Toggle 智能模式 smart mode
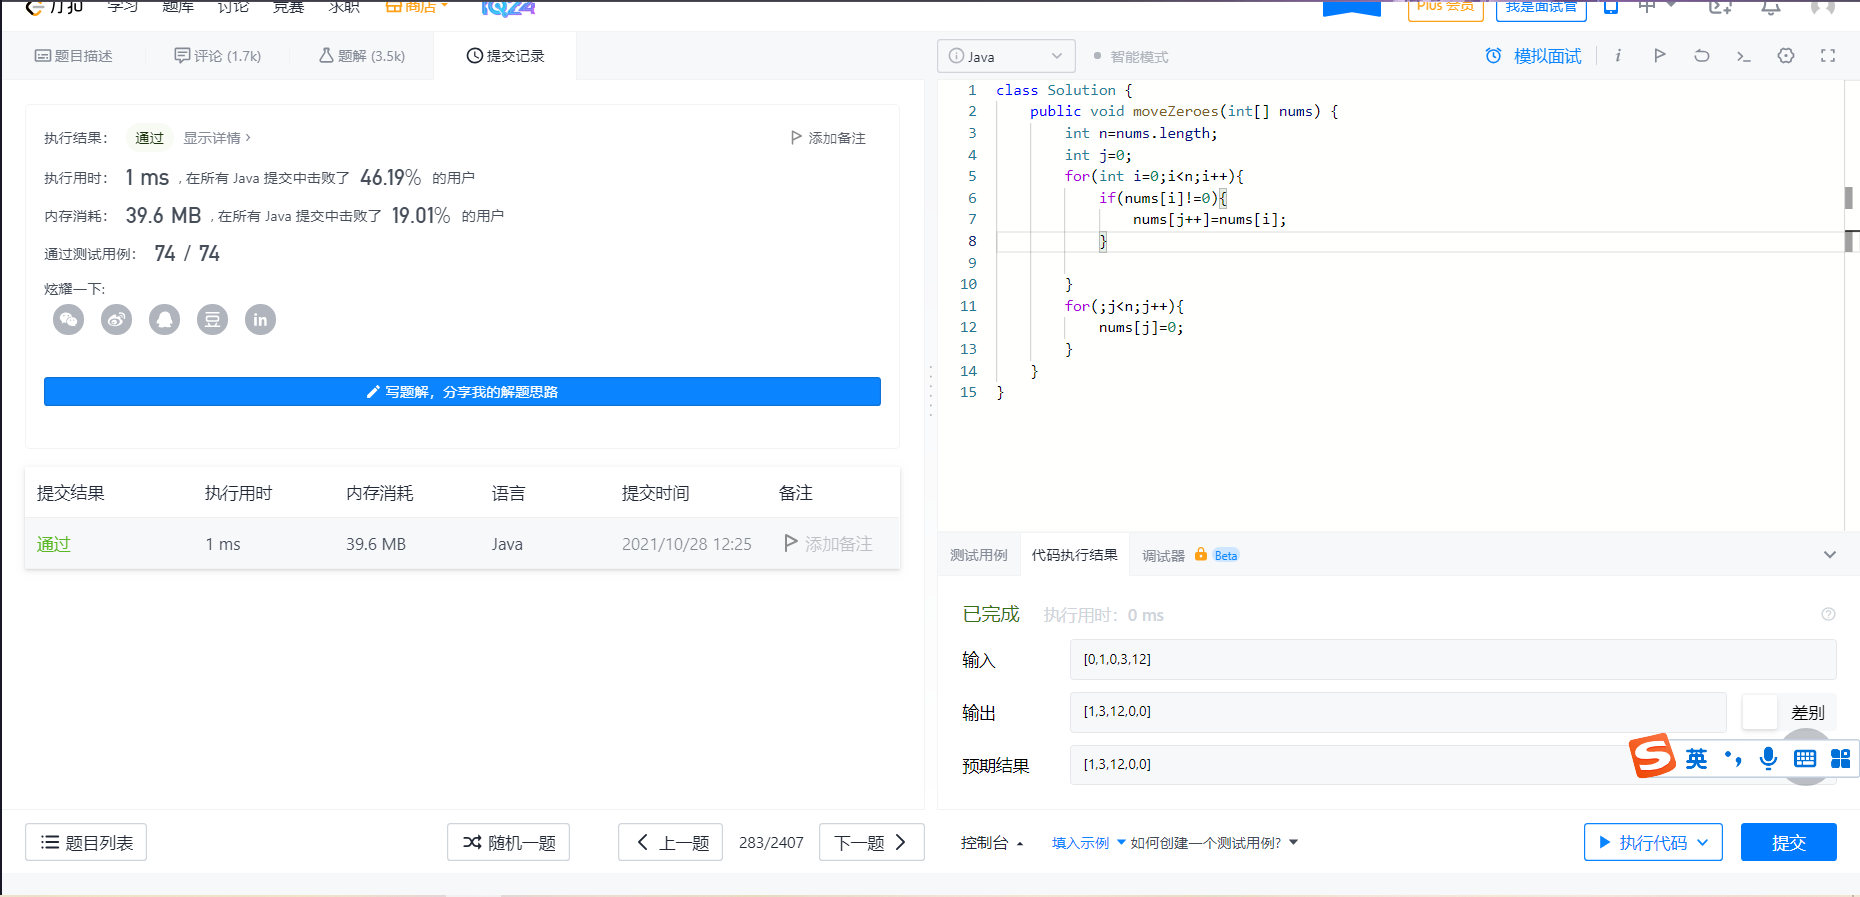The image size is (1860, 897). point(1131,57)
